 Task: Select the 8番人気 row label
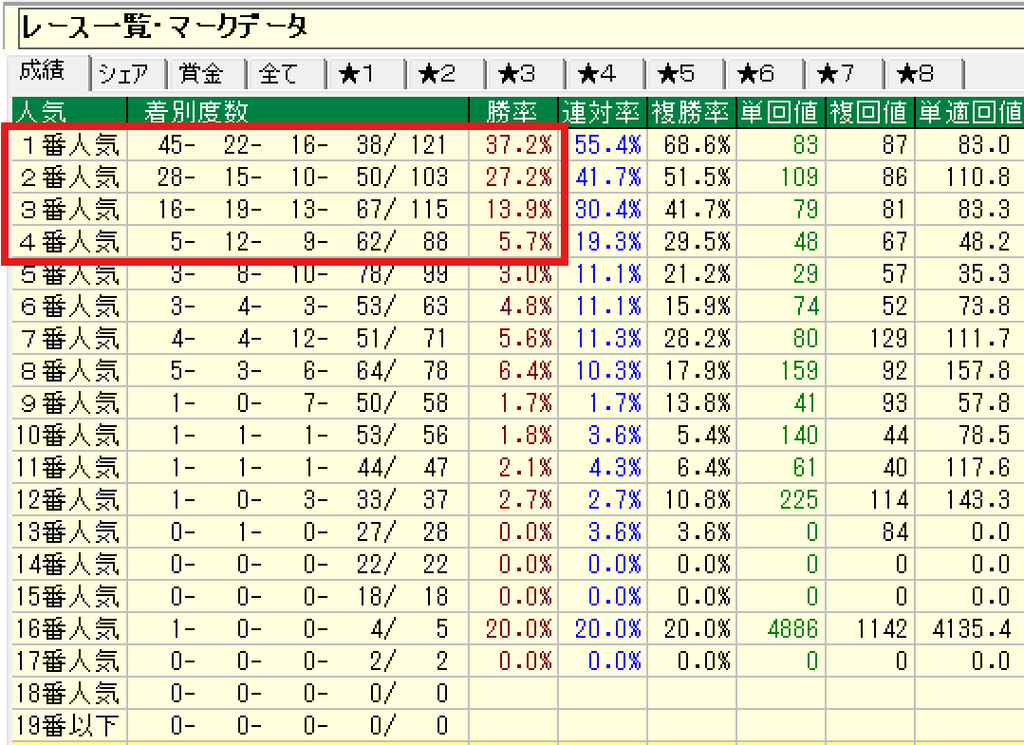point(70,371)
